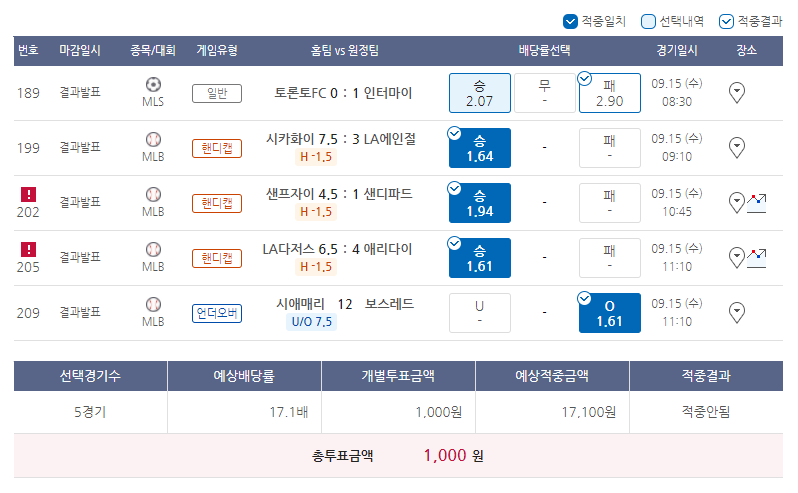Click baseball icon in match 205 row
The width and height of the screenshot is (798, 493).
click(x=153, y=249)
